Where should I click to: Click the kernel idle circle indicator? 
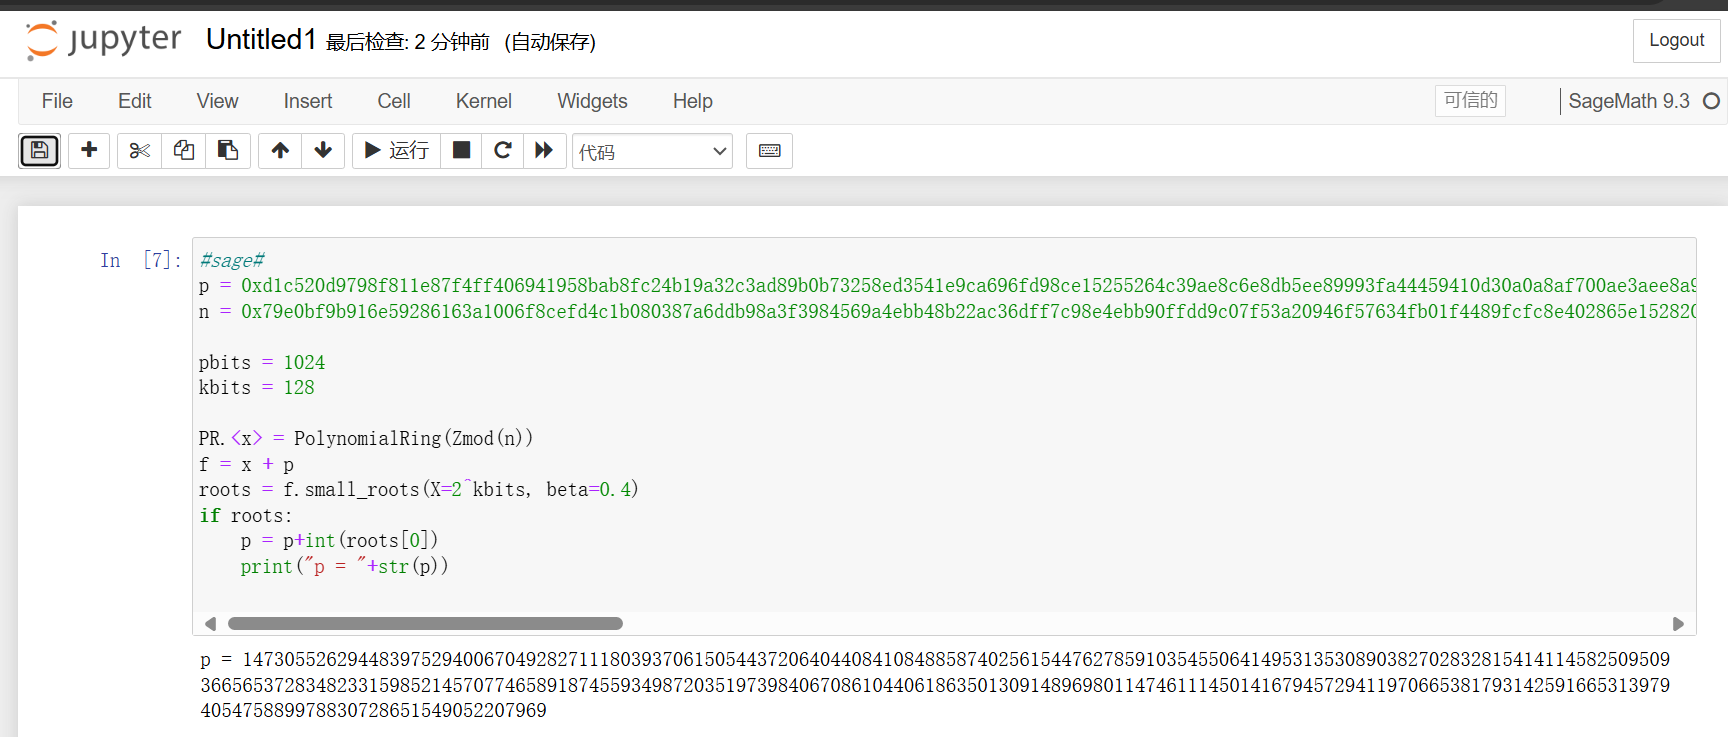[x=1711, y=101]
